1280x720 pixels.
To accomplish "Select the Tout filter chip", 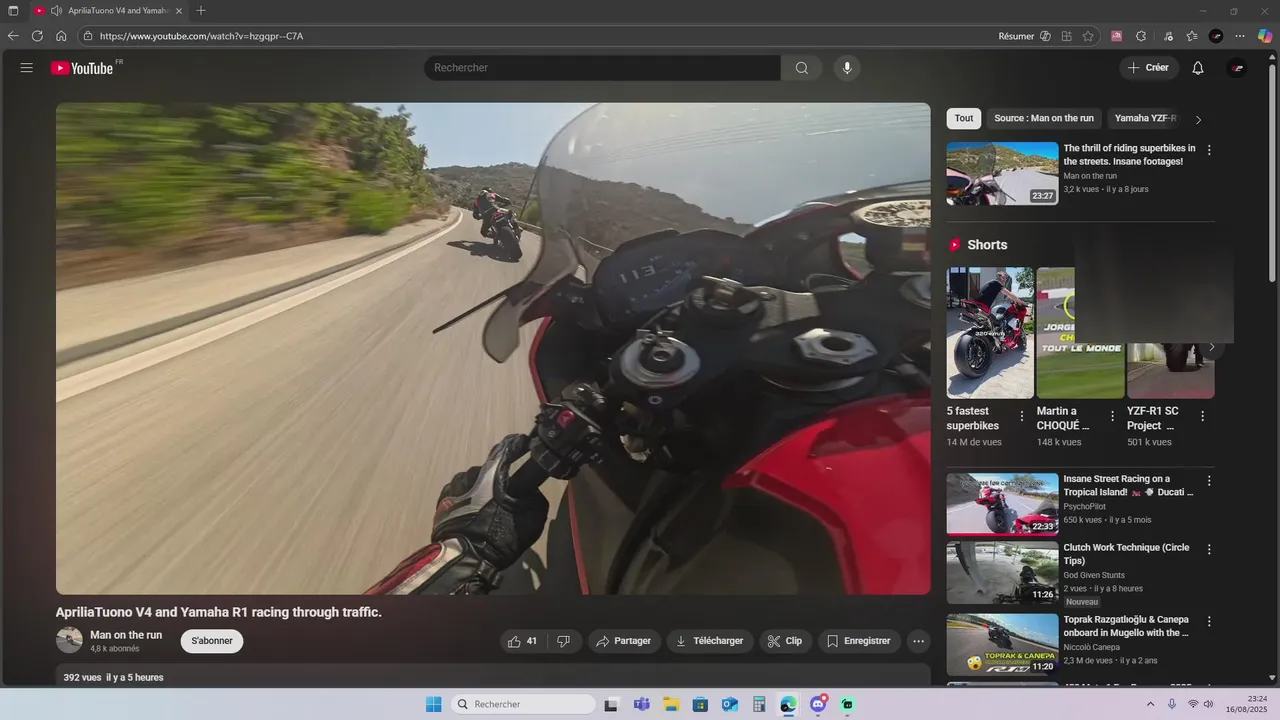I will pos(964,118).
